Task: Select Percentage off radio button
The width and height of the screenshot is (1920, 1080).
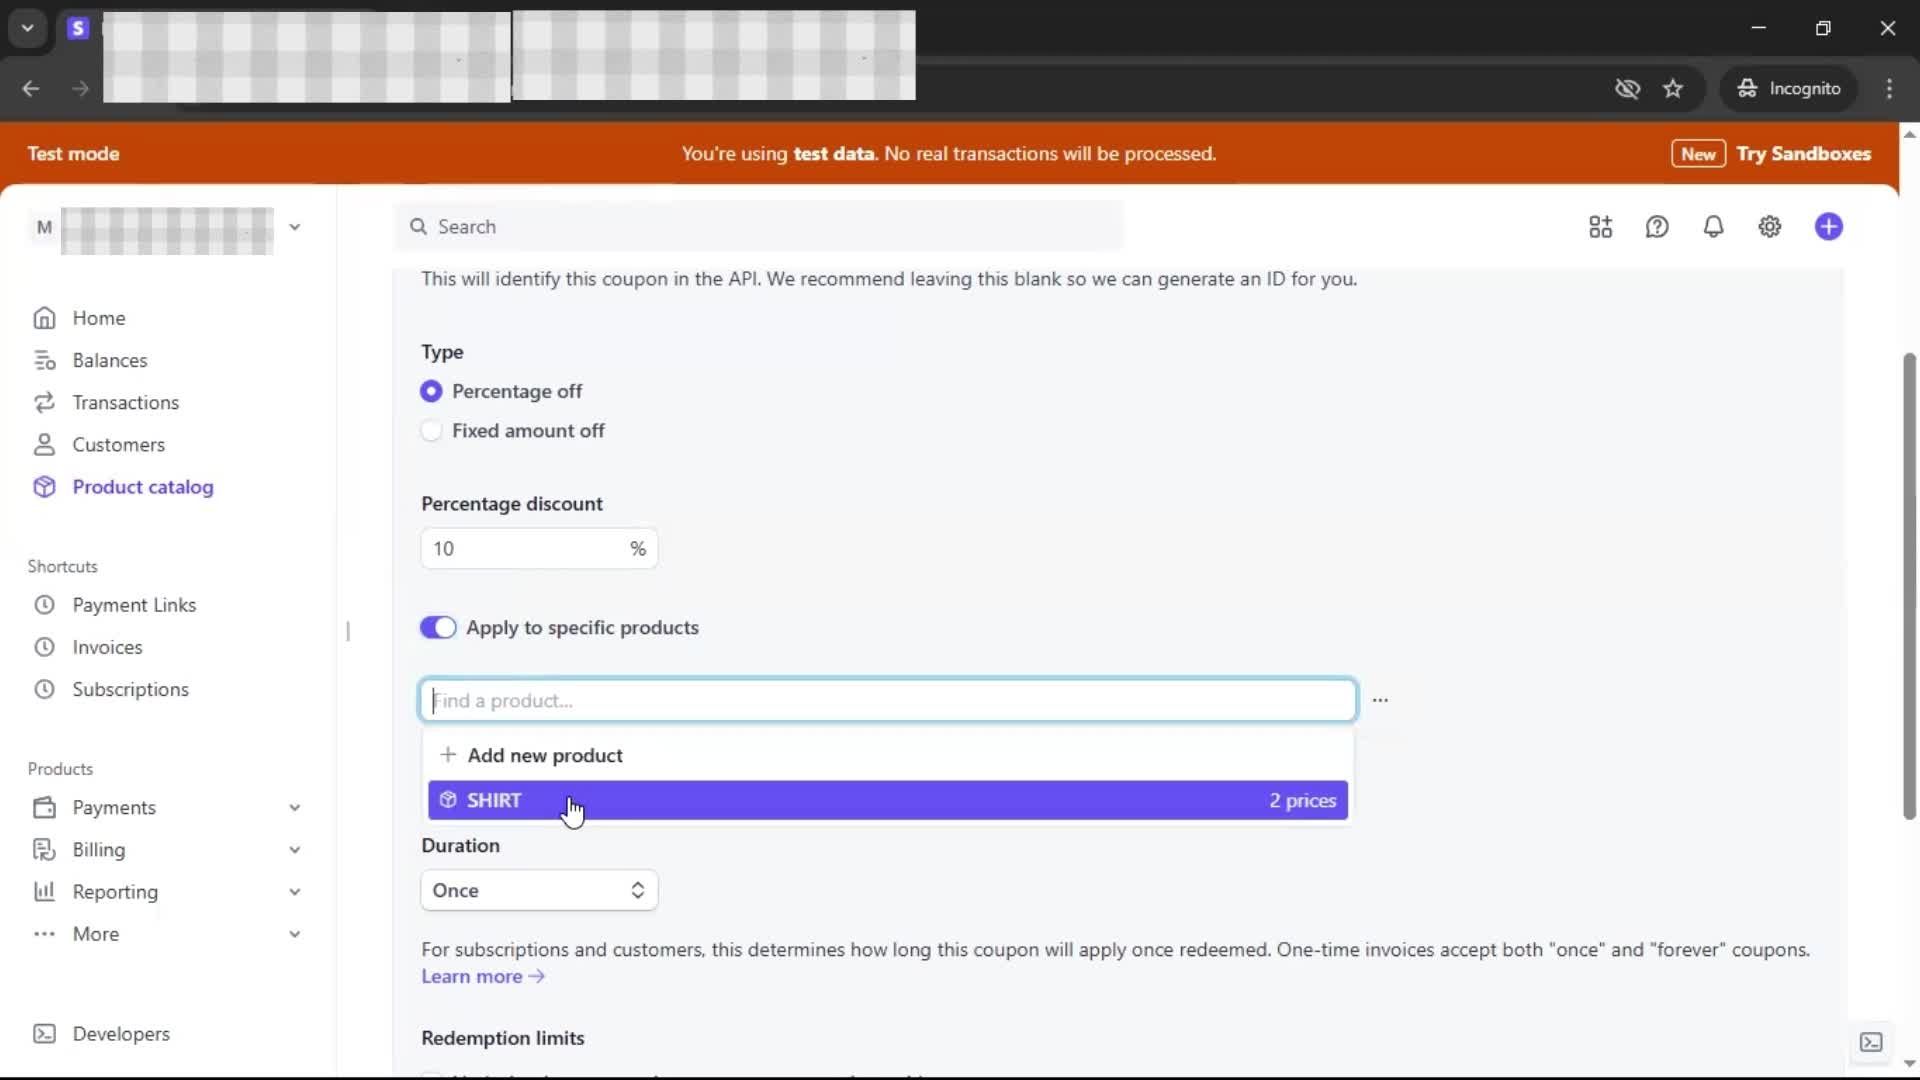Action: pyautogui.click(x=431, y=391)
